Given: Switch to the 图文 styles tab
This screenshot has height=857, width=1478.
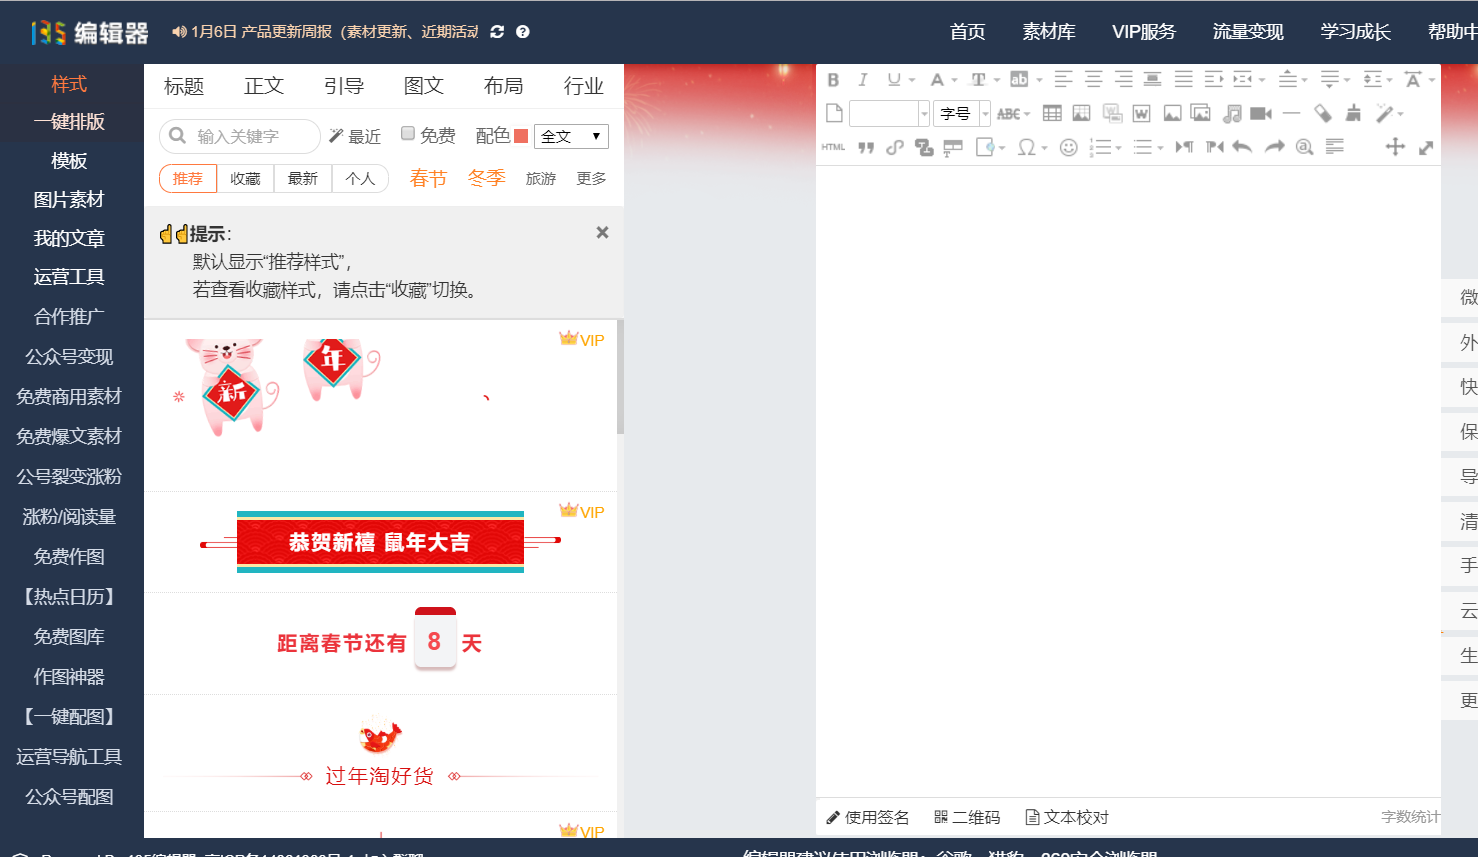Looking at the screenshot, I should point(423,85).
